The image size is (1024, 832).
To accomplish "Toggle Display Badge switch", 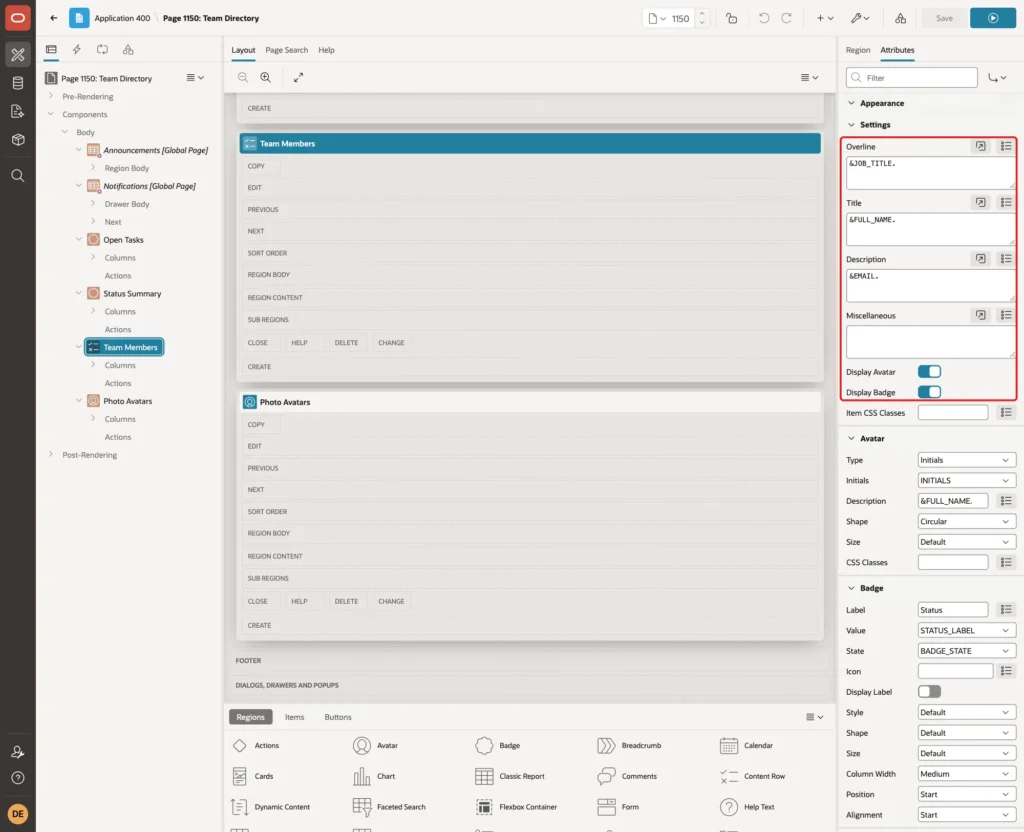I will [929, 392].
